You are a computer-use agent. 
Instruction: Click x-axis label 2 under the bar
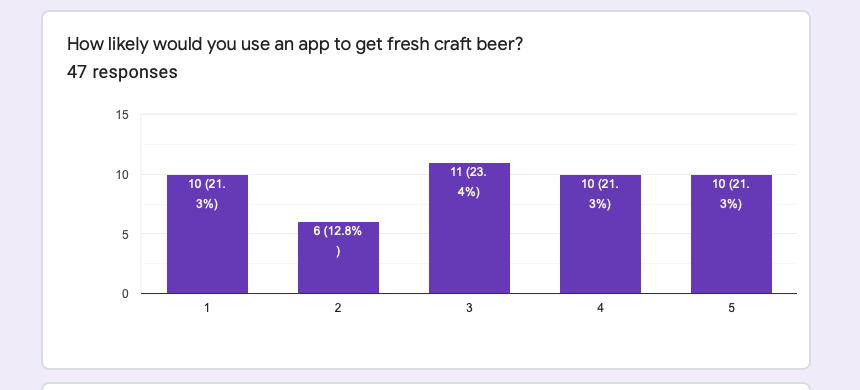click(338, 308)
